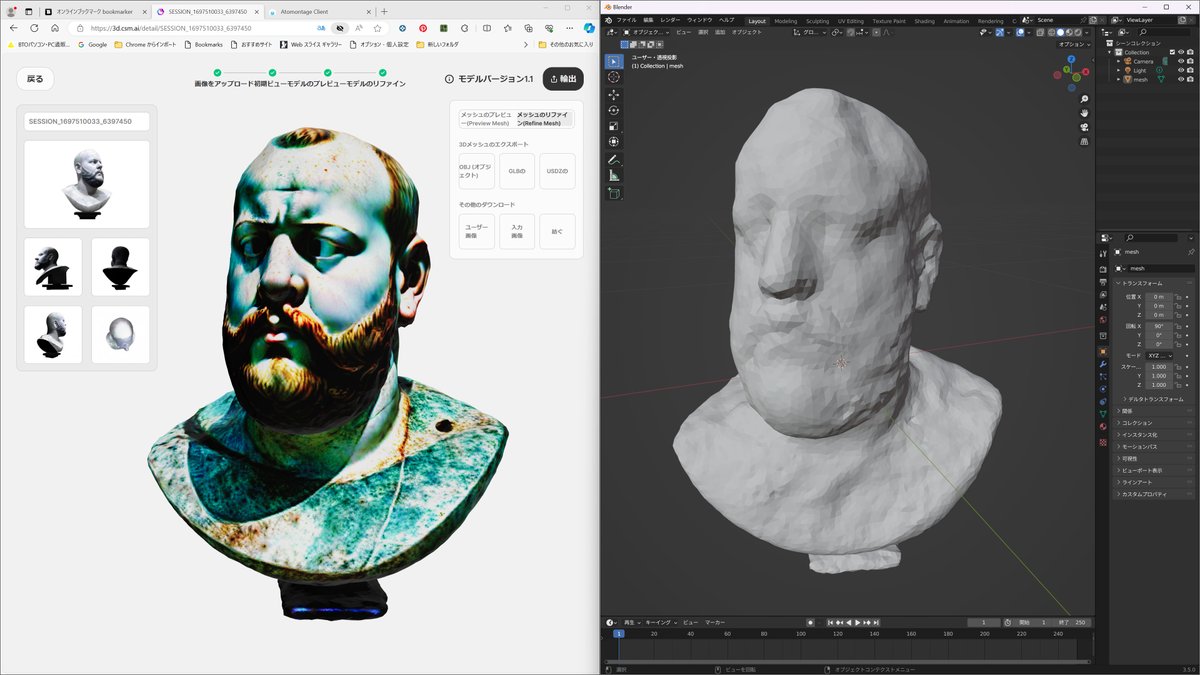Select the Blender Select Box tool
The height and width of the screenshot is (675, 1200).
pyautogui.click(x=614, y=61)
